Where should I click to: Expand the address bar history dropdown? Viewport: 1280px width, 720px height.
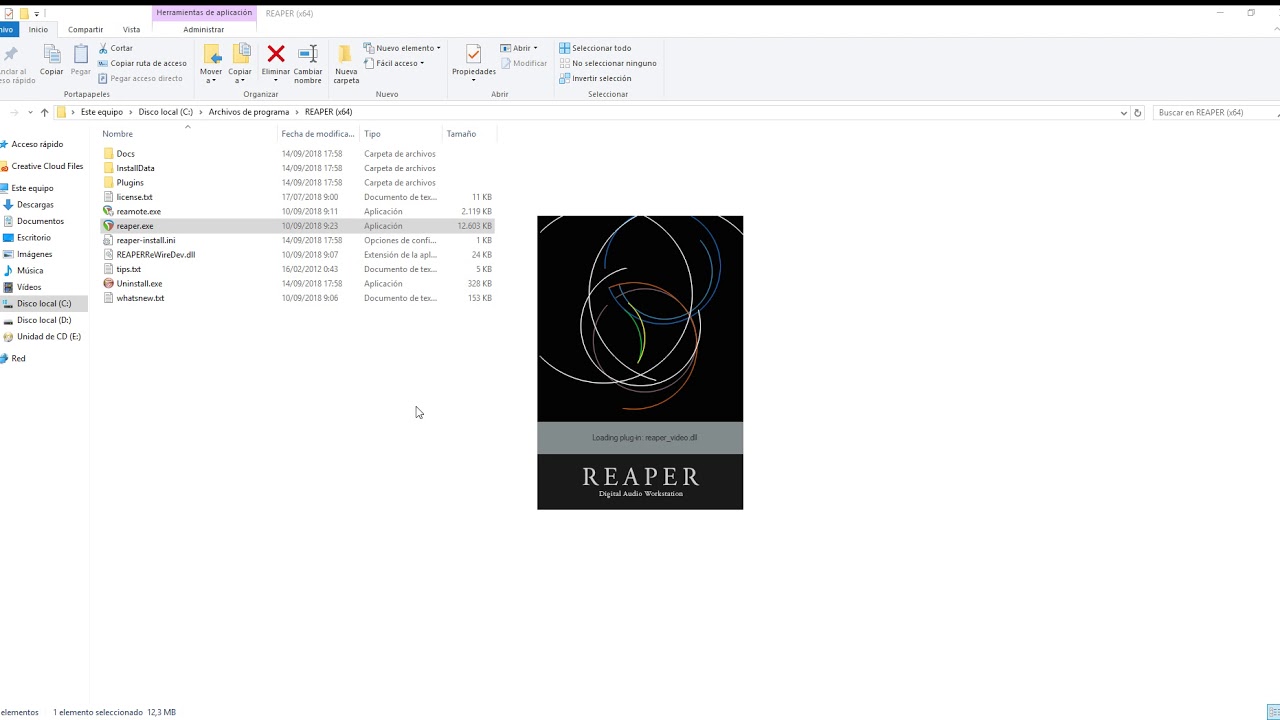[1124, 113]
